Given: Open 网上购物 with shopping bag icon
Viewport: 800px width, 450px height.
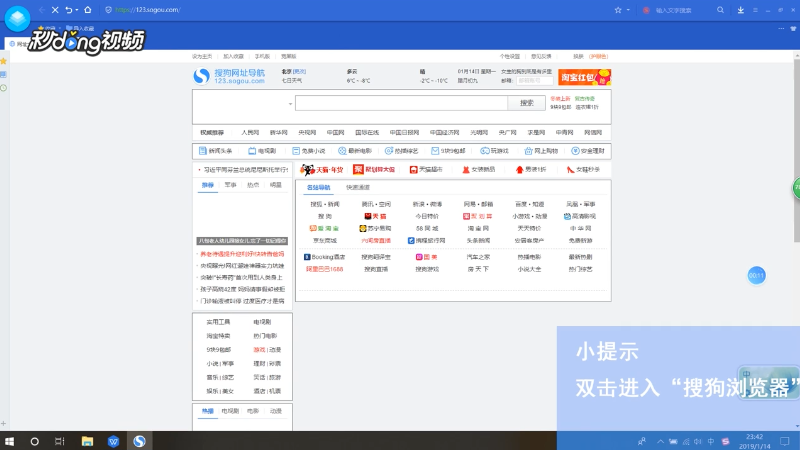Looking at the screenshot, I should (541, 151).
